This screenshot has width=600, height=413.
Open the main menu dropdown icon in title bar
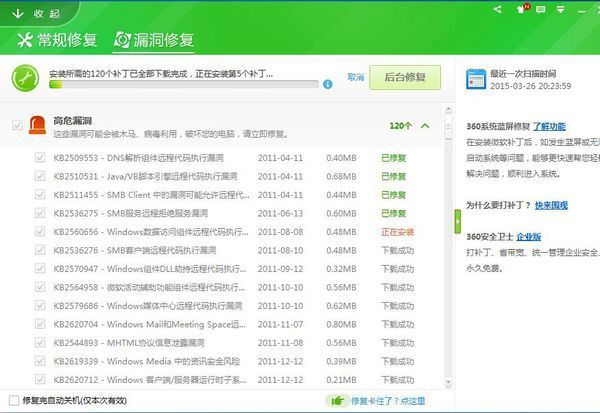[561, 9]
